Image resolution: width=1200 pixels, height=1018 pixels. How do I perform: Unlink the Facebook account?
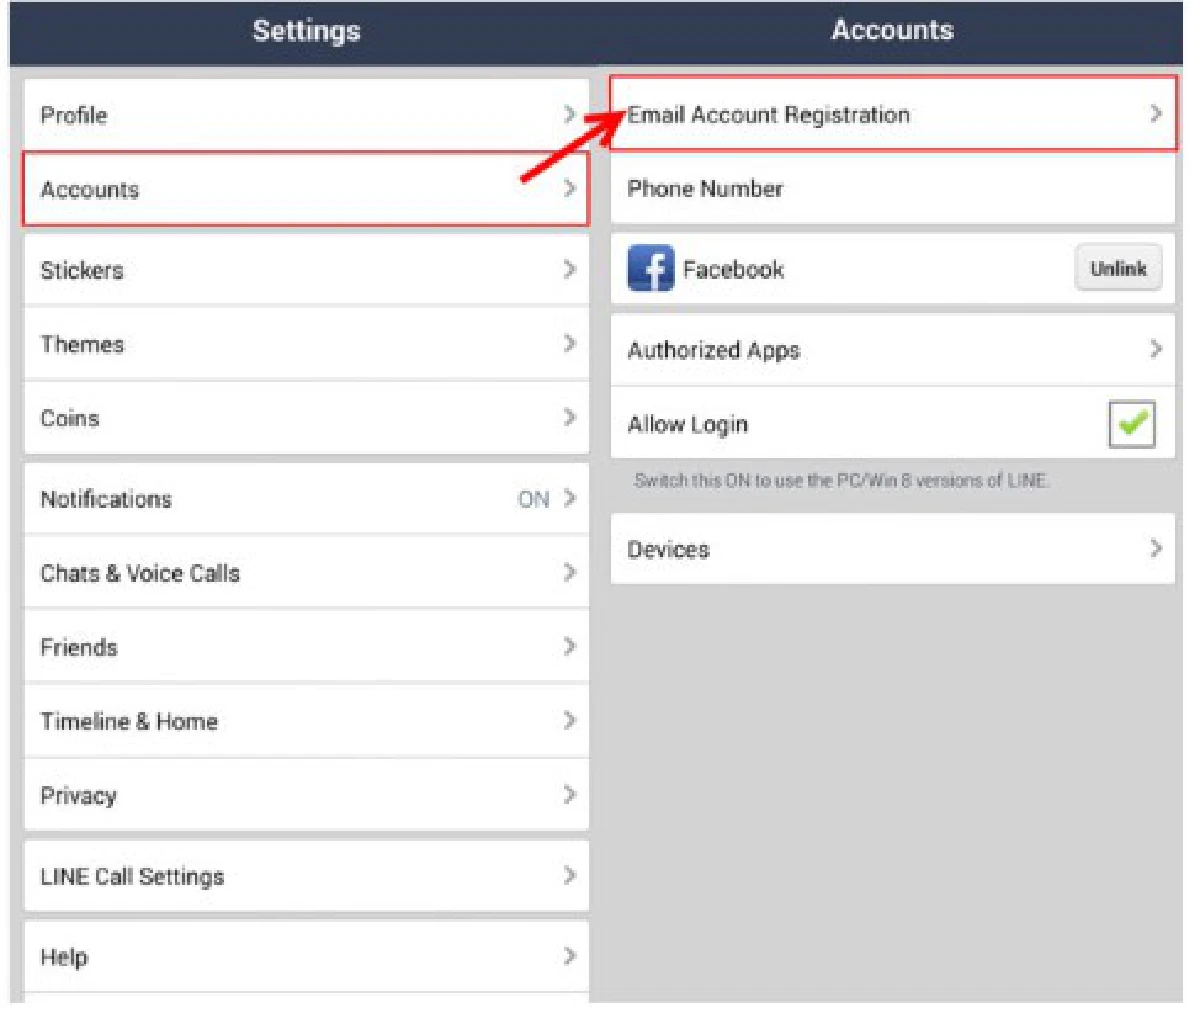(1117, 268)
